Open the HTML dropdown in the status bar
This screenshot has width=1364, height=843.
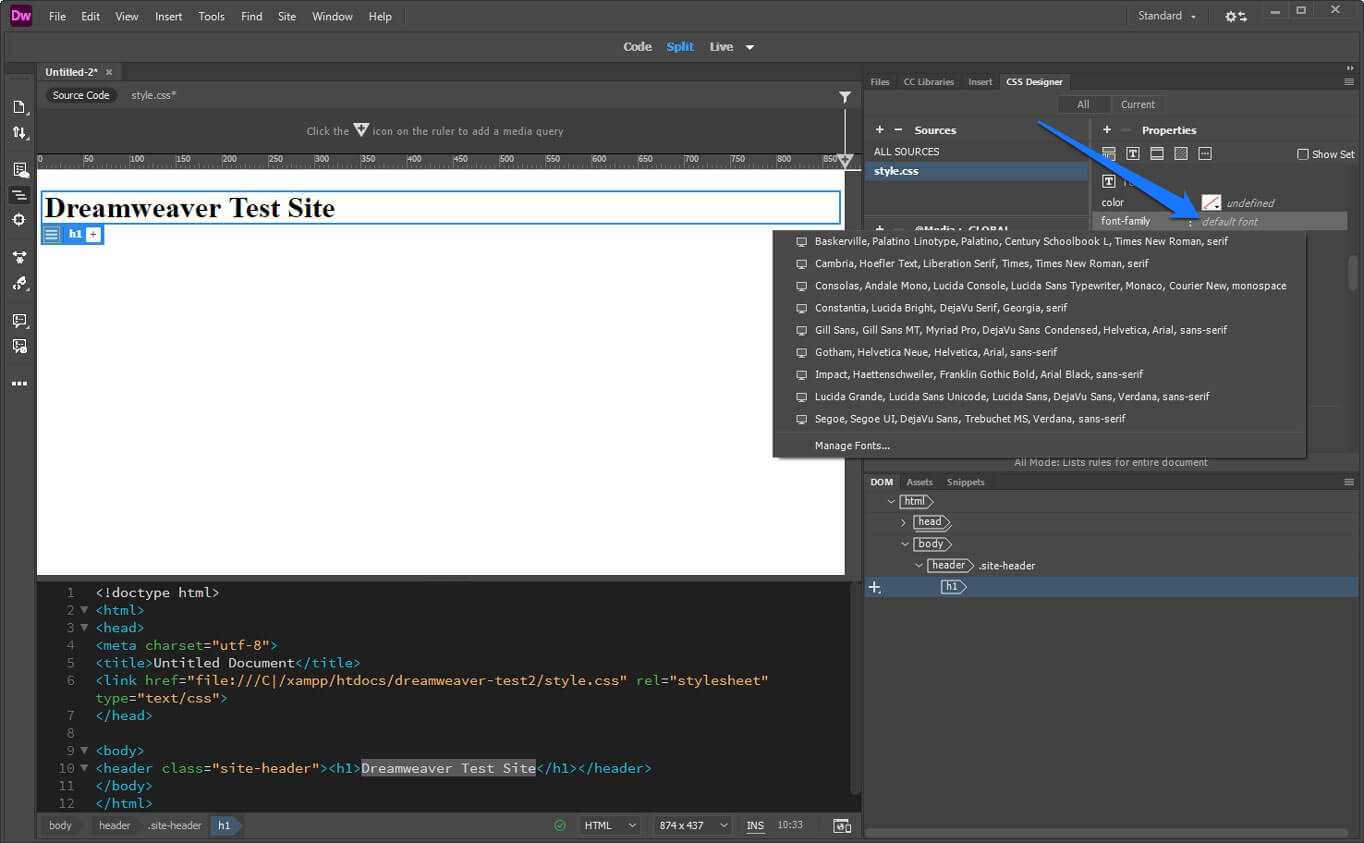pos(608,825)
